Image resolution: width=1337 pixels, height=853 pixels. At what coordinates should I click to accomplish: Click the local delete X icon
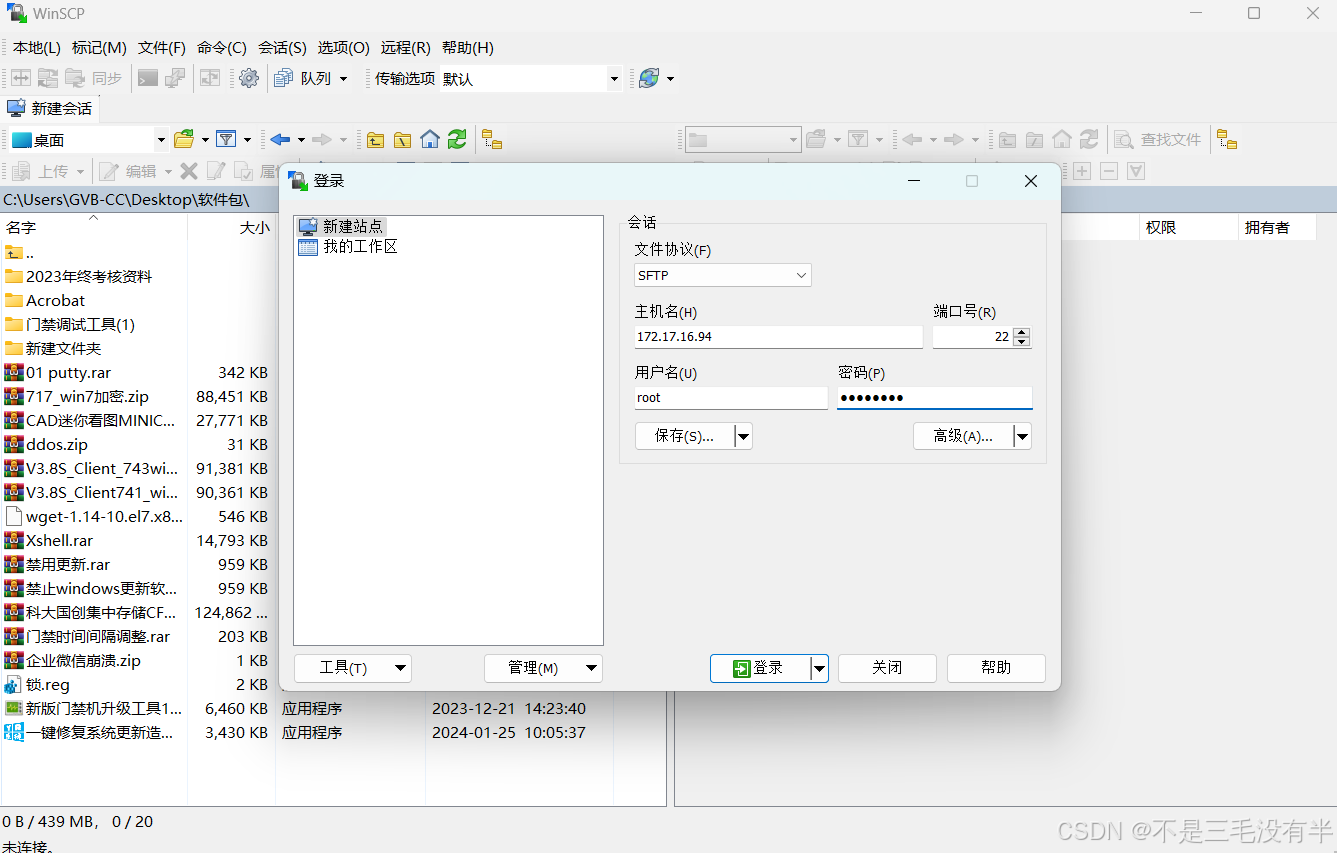coord(188,171)
